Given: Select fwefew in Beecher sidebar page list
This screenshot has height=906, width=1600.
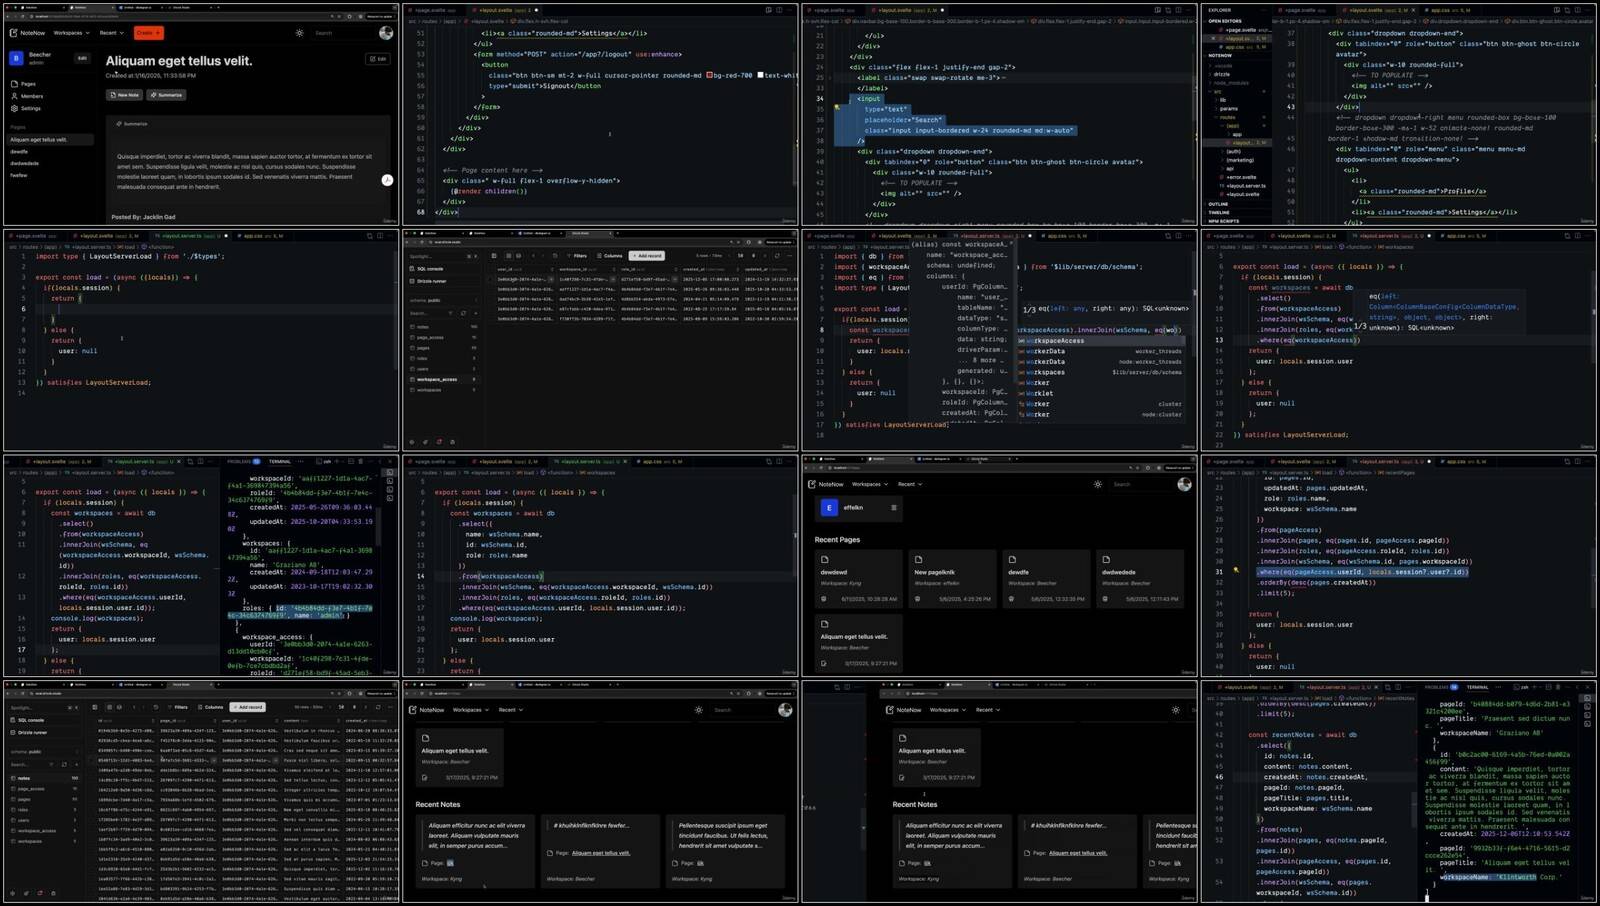Looking at the screenshot, I should tap(19, 175).
